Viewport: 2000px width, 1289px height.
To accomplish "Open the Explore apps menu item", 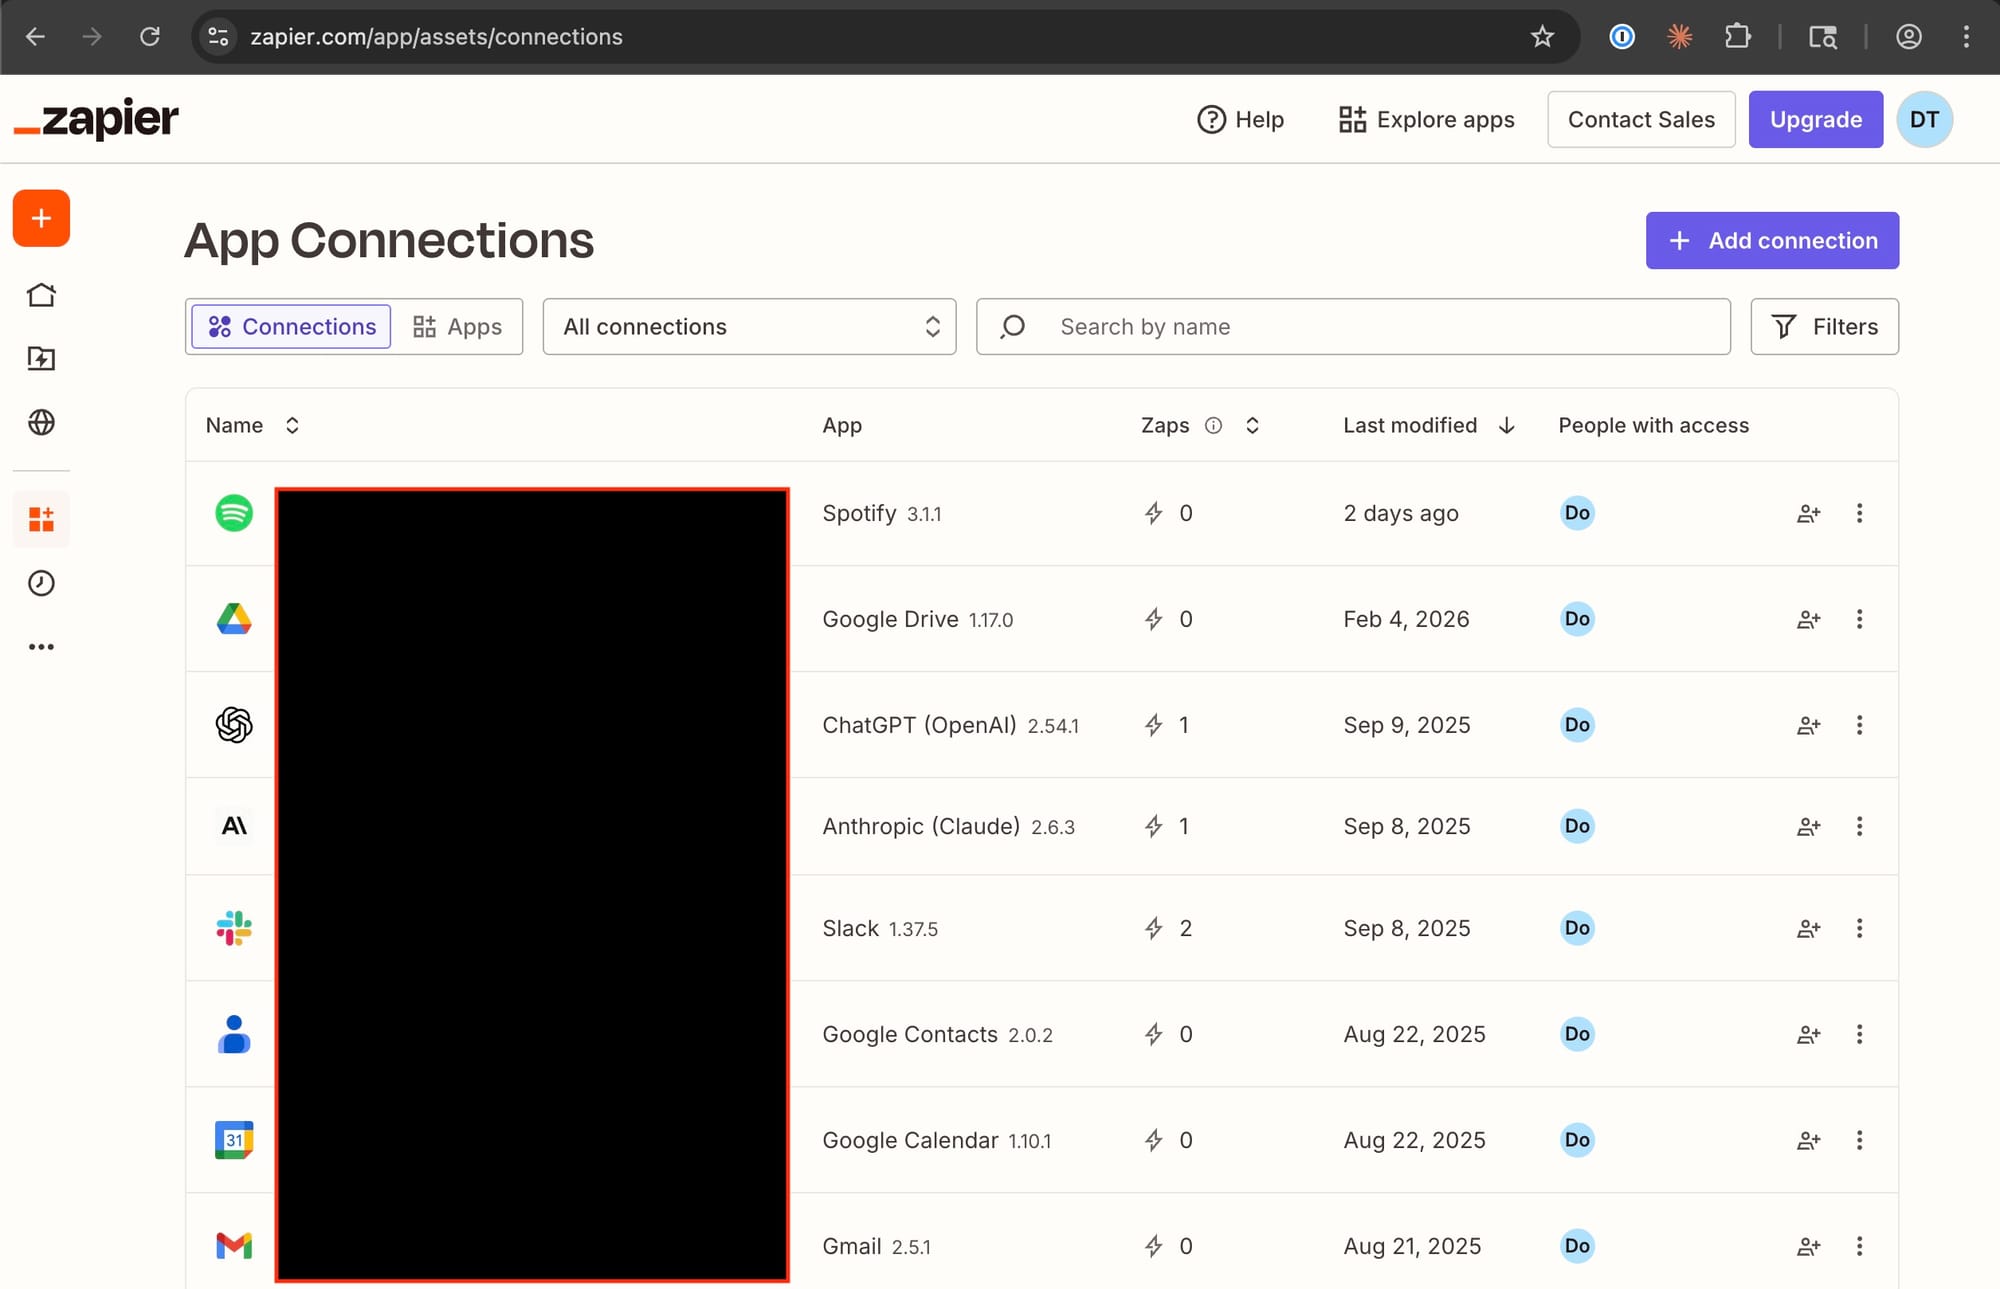I will (x=1426, y=120).
